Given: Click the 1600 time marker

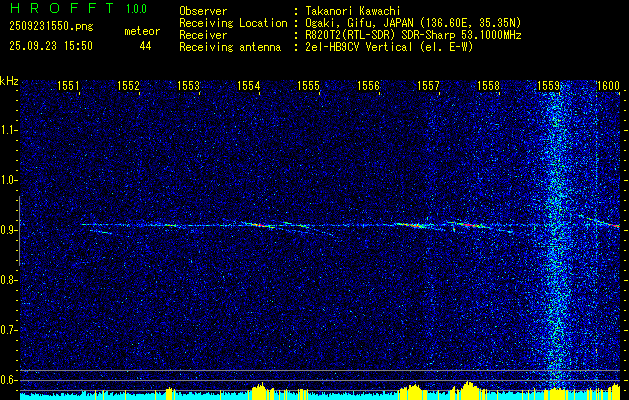Looking at the screenshot, I should 609,85.
